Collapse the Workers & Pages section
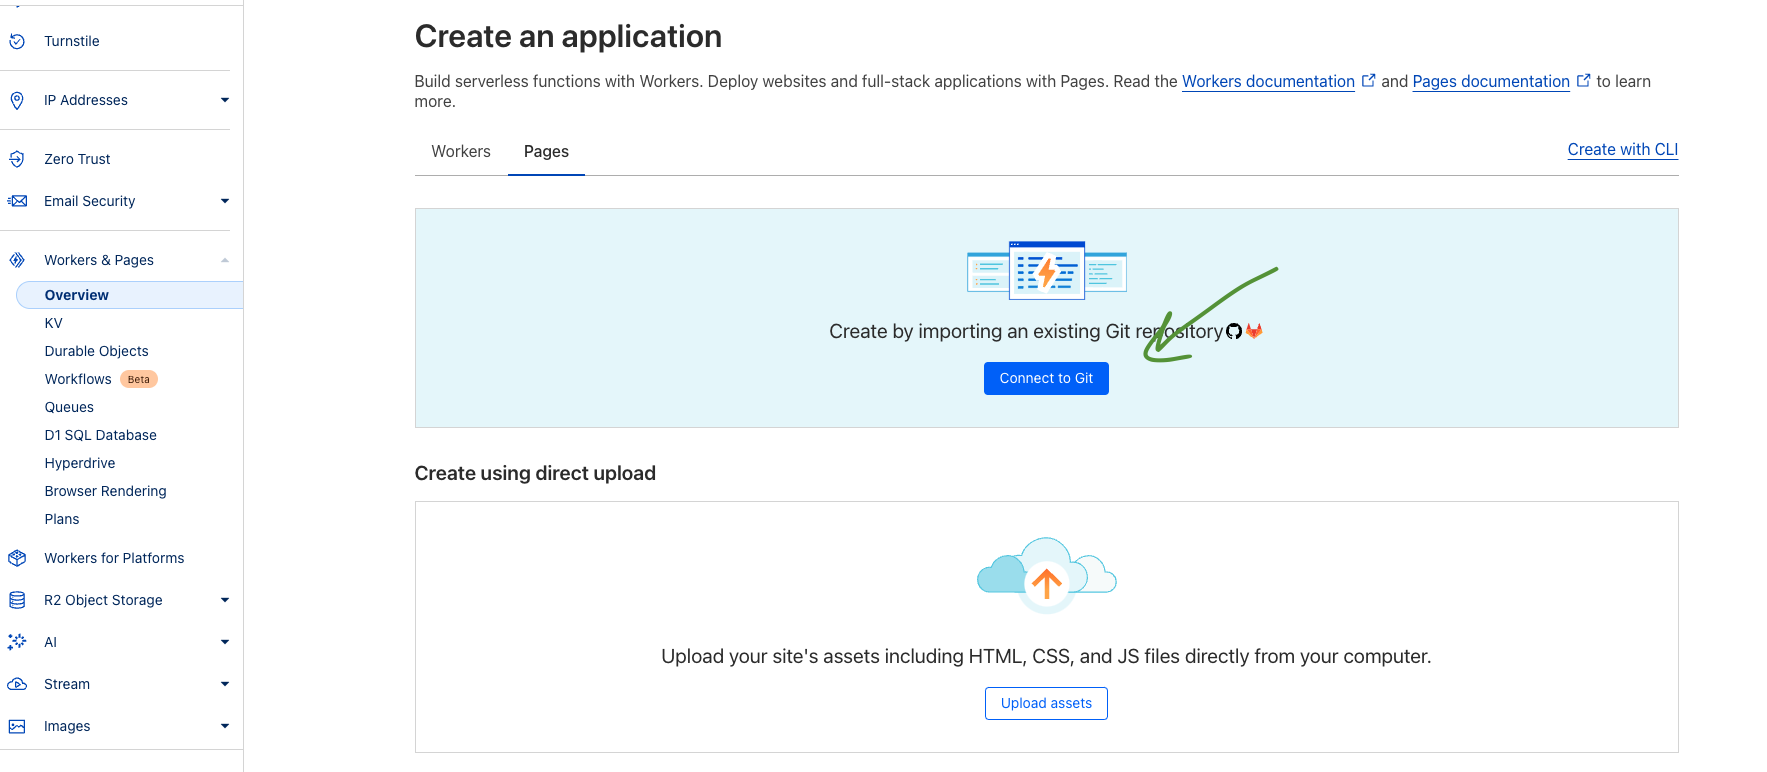1767x772 pixels. click(x=225, y=260)
